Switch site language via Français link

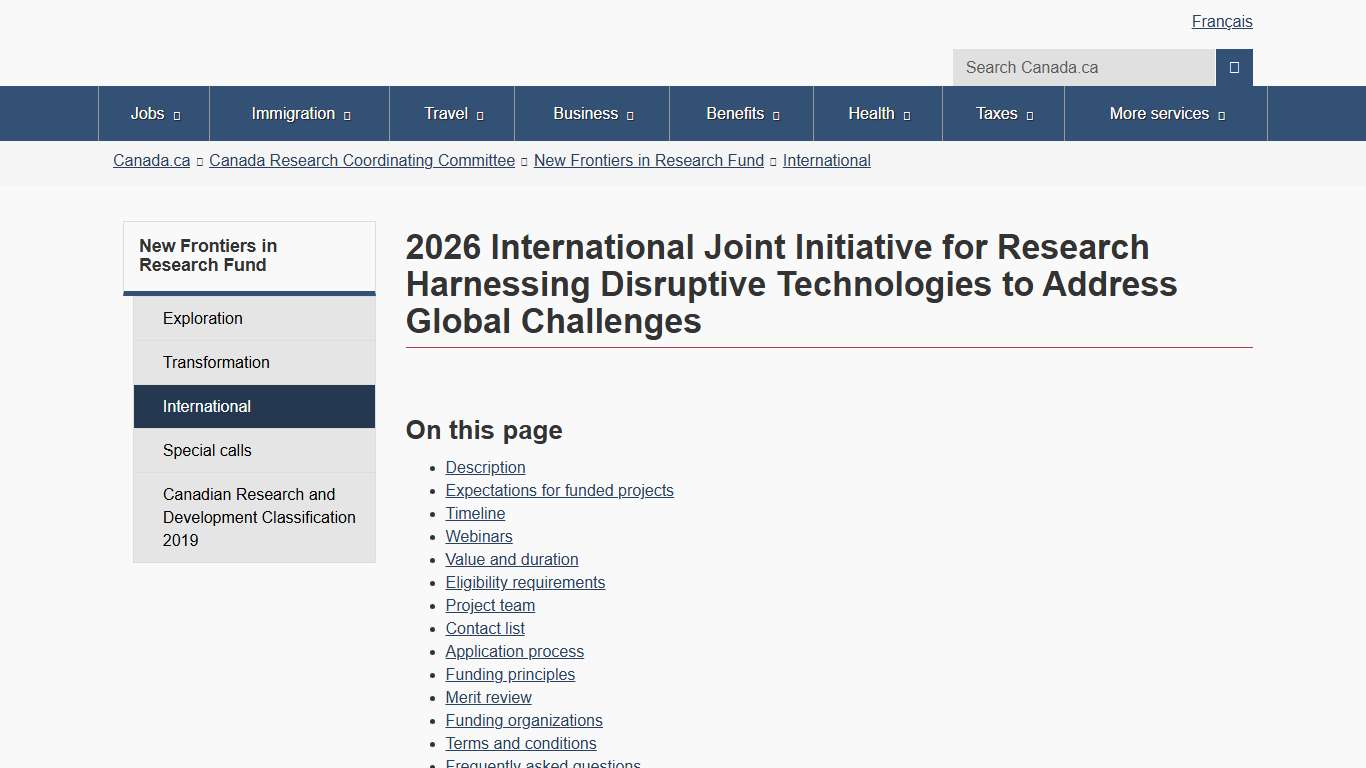(1221, 21)
